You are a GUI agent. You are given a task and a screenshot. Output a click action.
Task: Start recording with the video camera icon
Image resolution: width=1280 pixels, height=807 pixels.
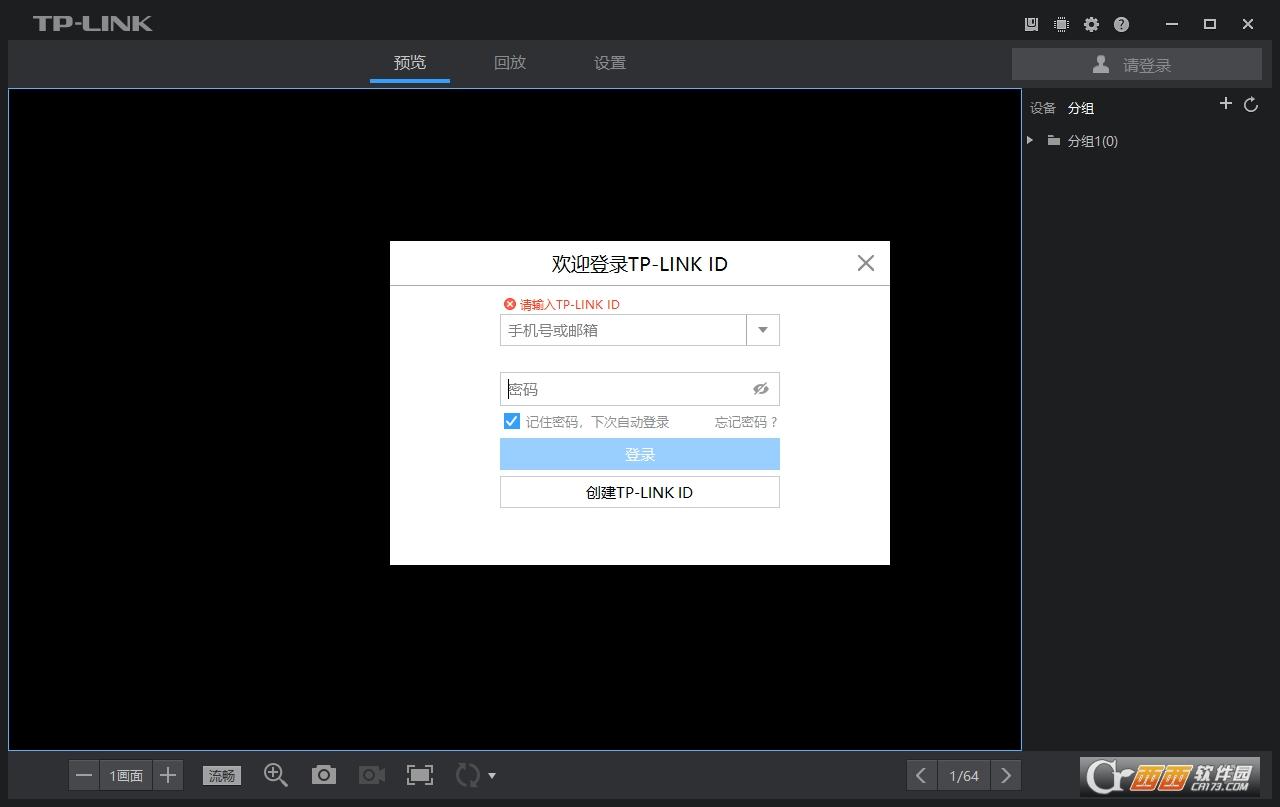point(372,775)
